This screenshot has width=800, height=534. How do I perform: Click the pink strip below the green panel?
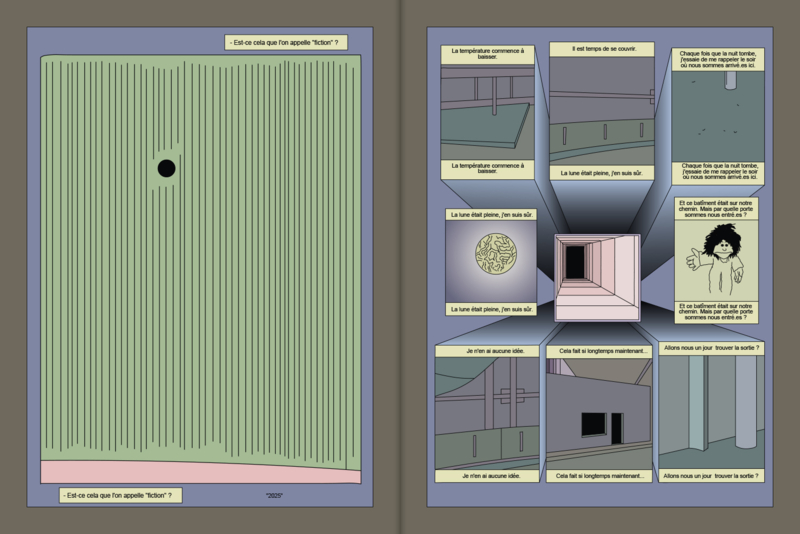tap(200, 472)
